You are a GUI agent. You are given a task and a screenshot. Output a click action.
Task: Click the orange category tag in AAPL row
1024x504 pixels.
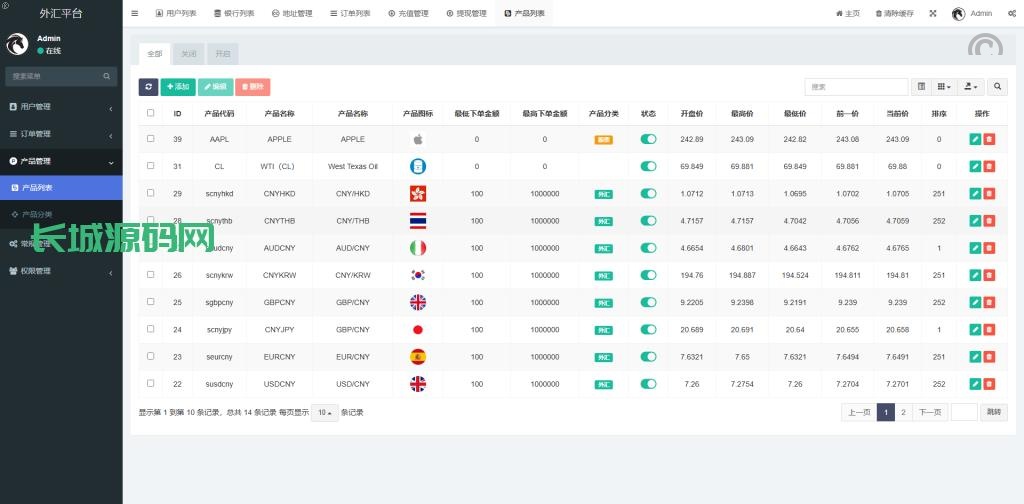(603, 140)
